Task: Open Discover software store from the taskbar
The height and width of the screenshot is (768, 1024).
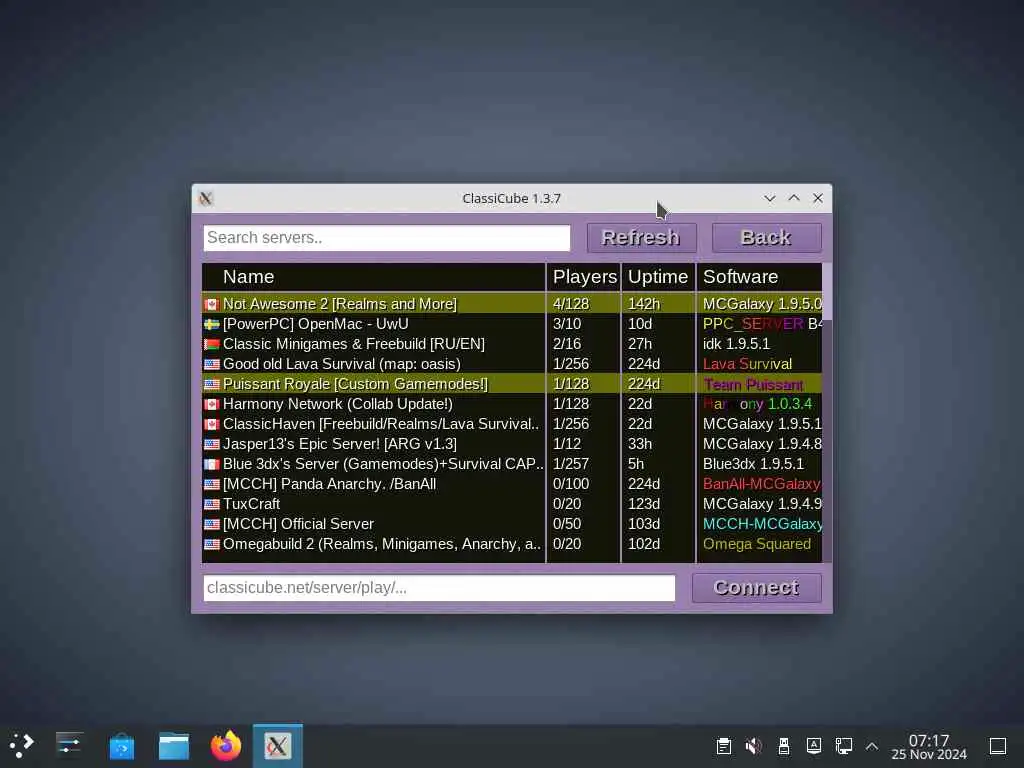Action: [x=121, y=745]
